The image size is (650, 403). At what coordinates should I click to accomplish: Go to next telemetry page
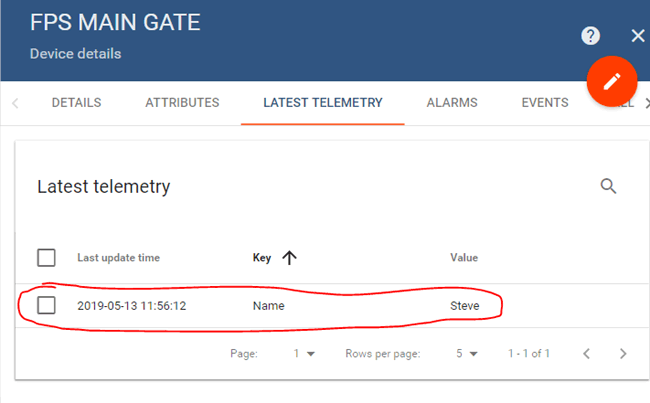tap(623, 354)
